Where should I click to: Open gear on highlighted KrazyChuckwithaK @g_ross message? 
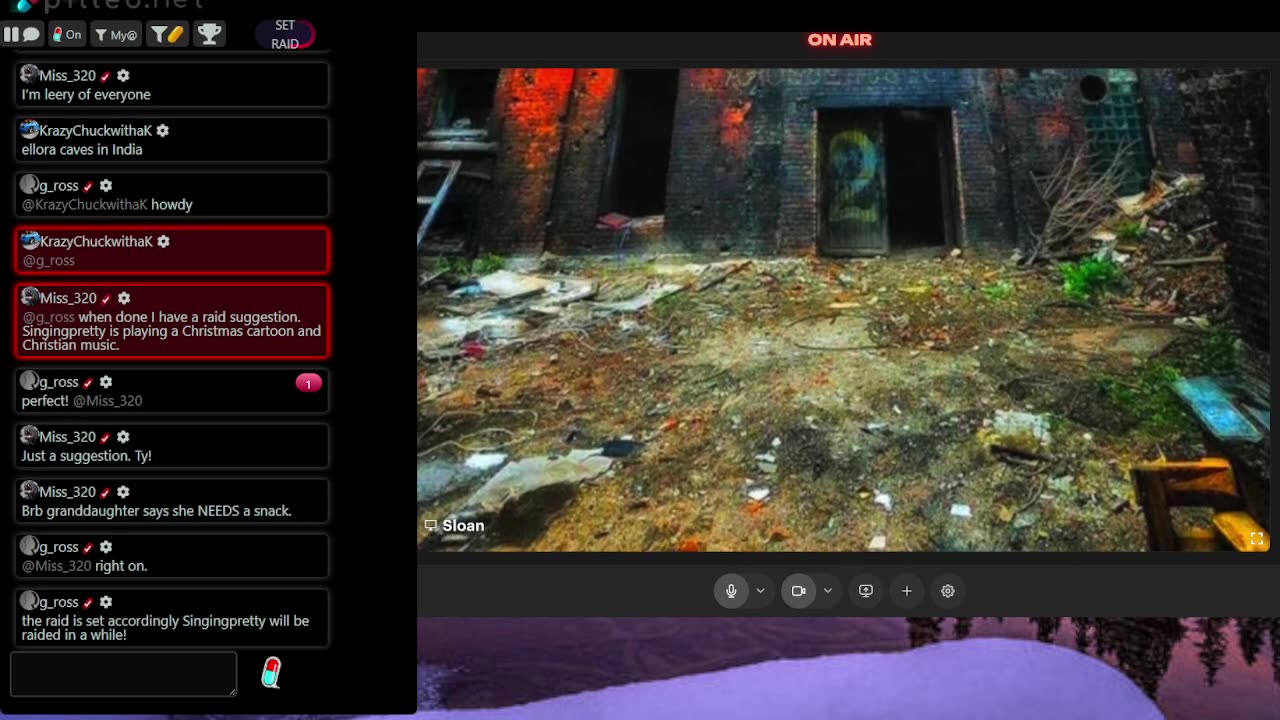tap(163, 241)
